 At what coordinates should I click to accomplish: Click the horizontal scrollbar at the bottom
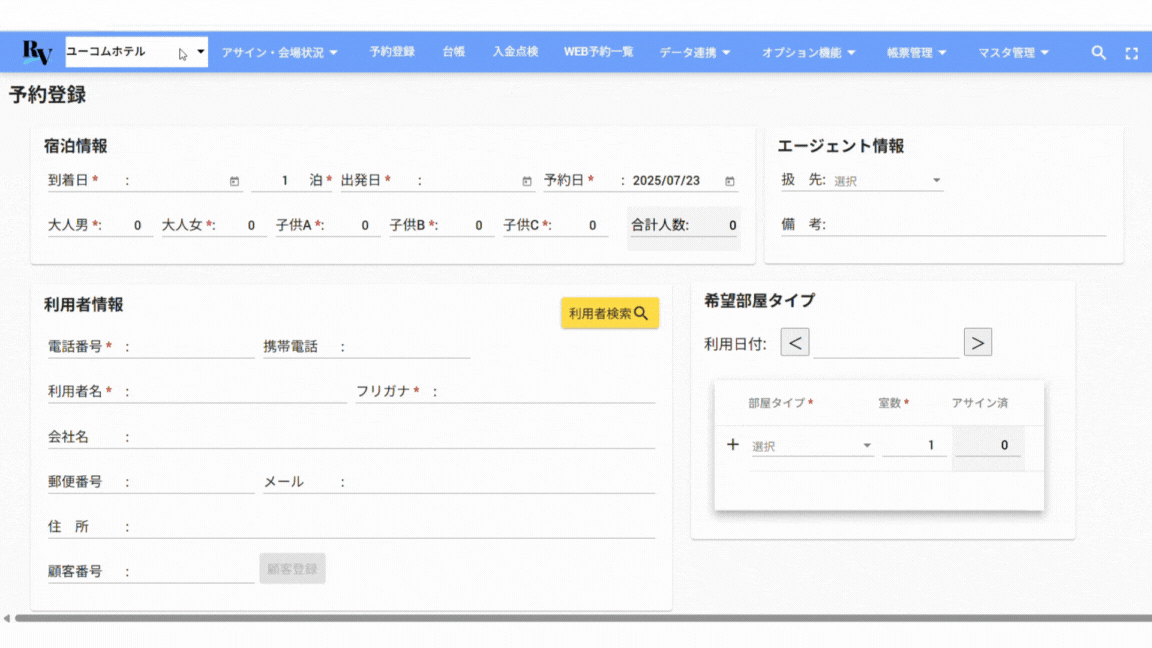pos(580,618)
